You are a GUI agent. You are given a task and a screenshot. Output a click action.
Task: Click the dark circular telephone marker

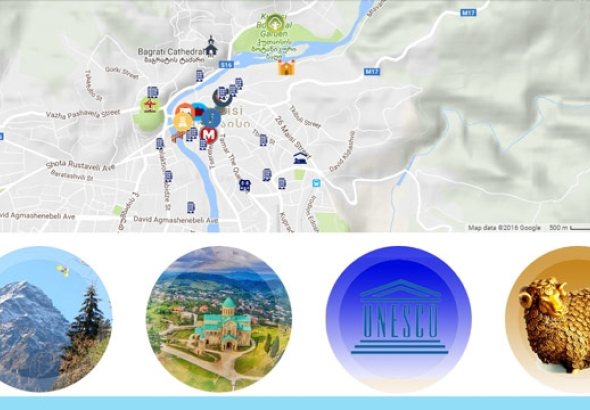pos(223,97)
